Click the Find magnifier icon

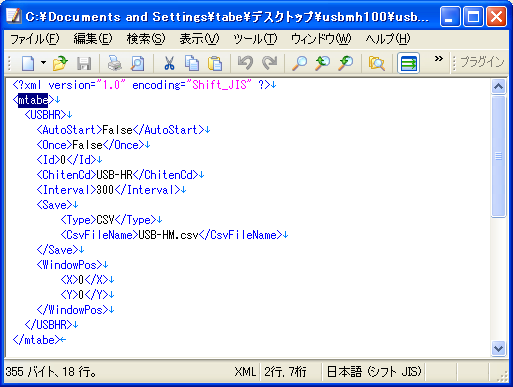299,63
